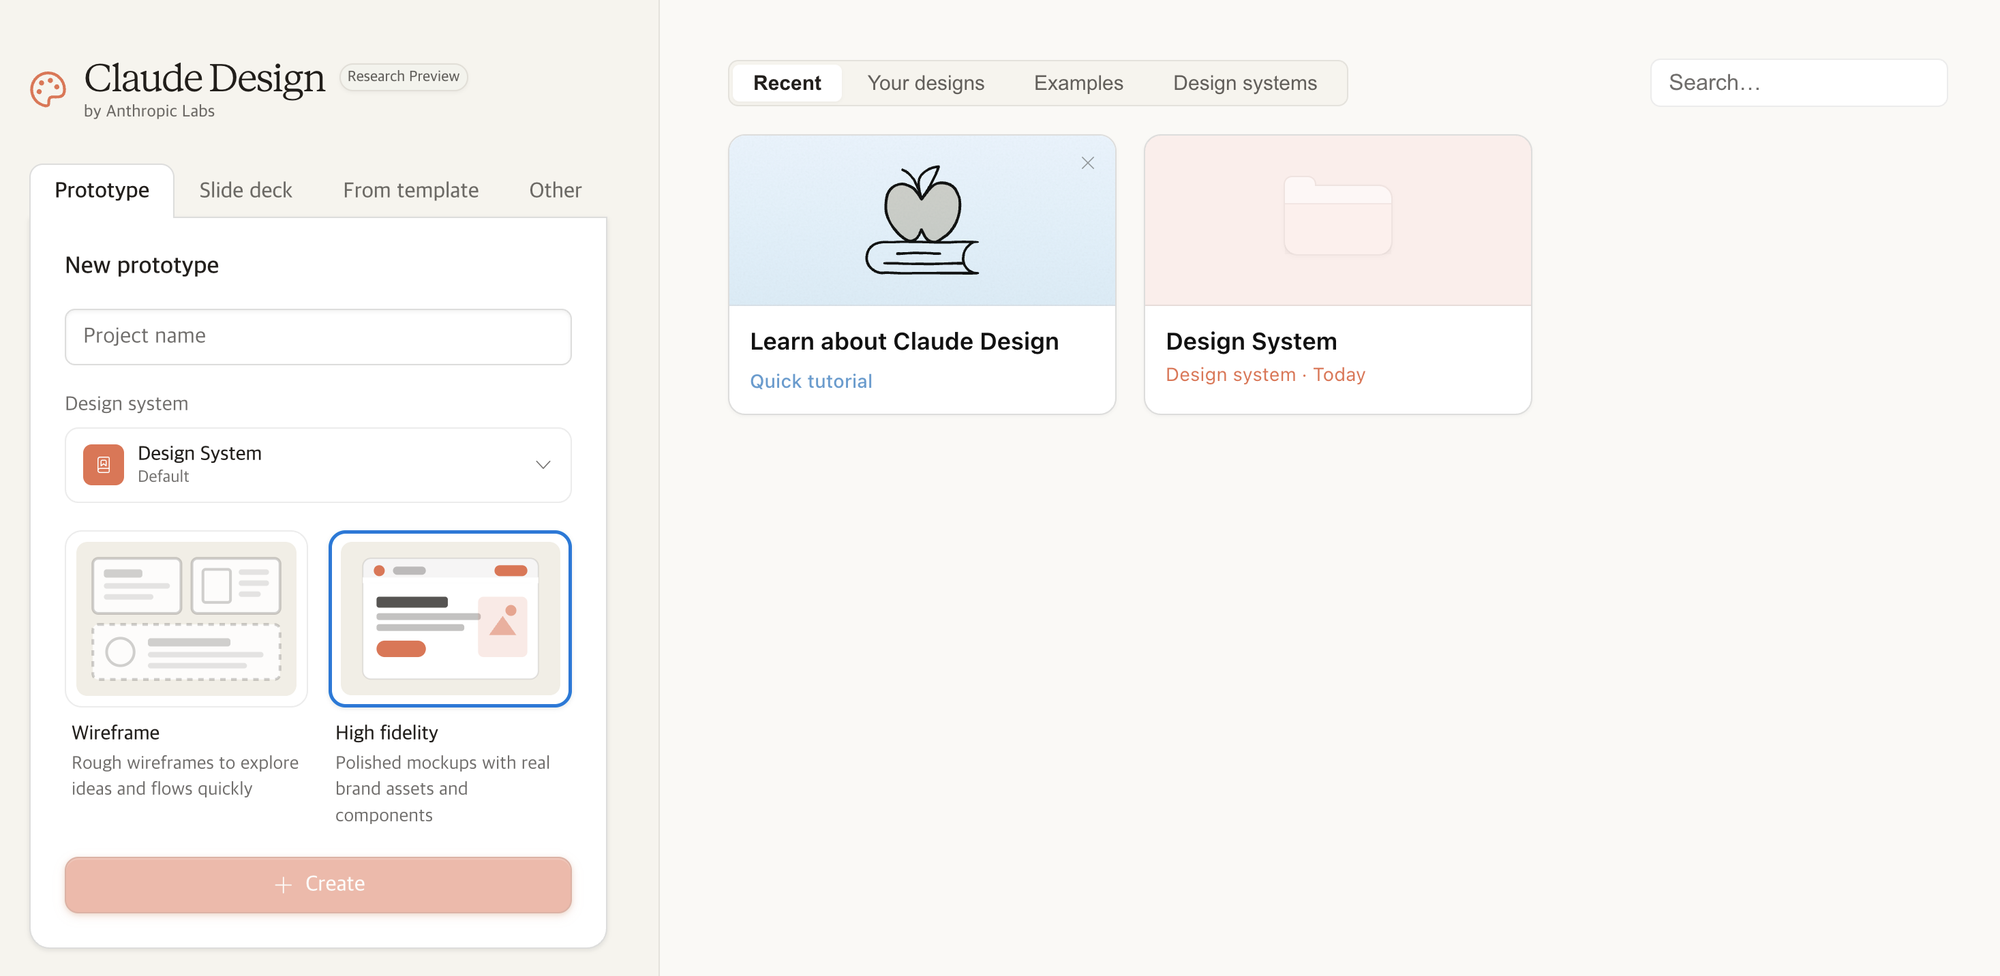Click the Research Preview badge
Screen dimensions: 2000x976
coord(404,77)
